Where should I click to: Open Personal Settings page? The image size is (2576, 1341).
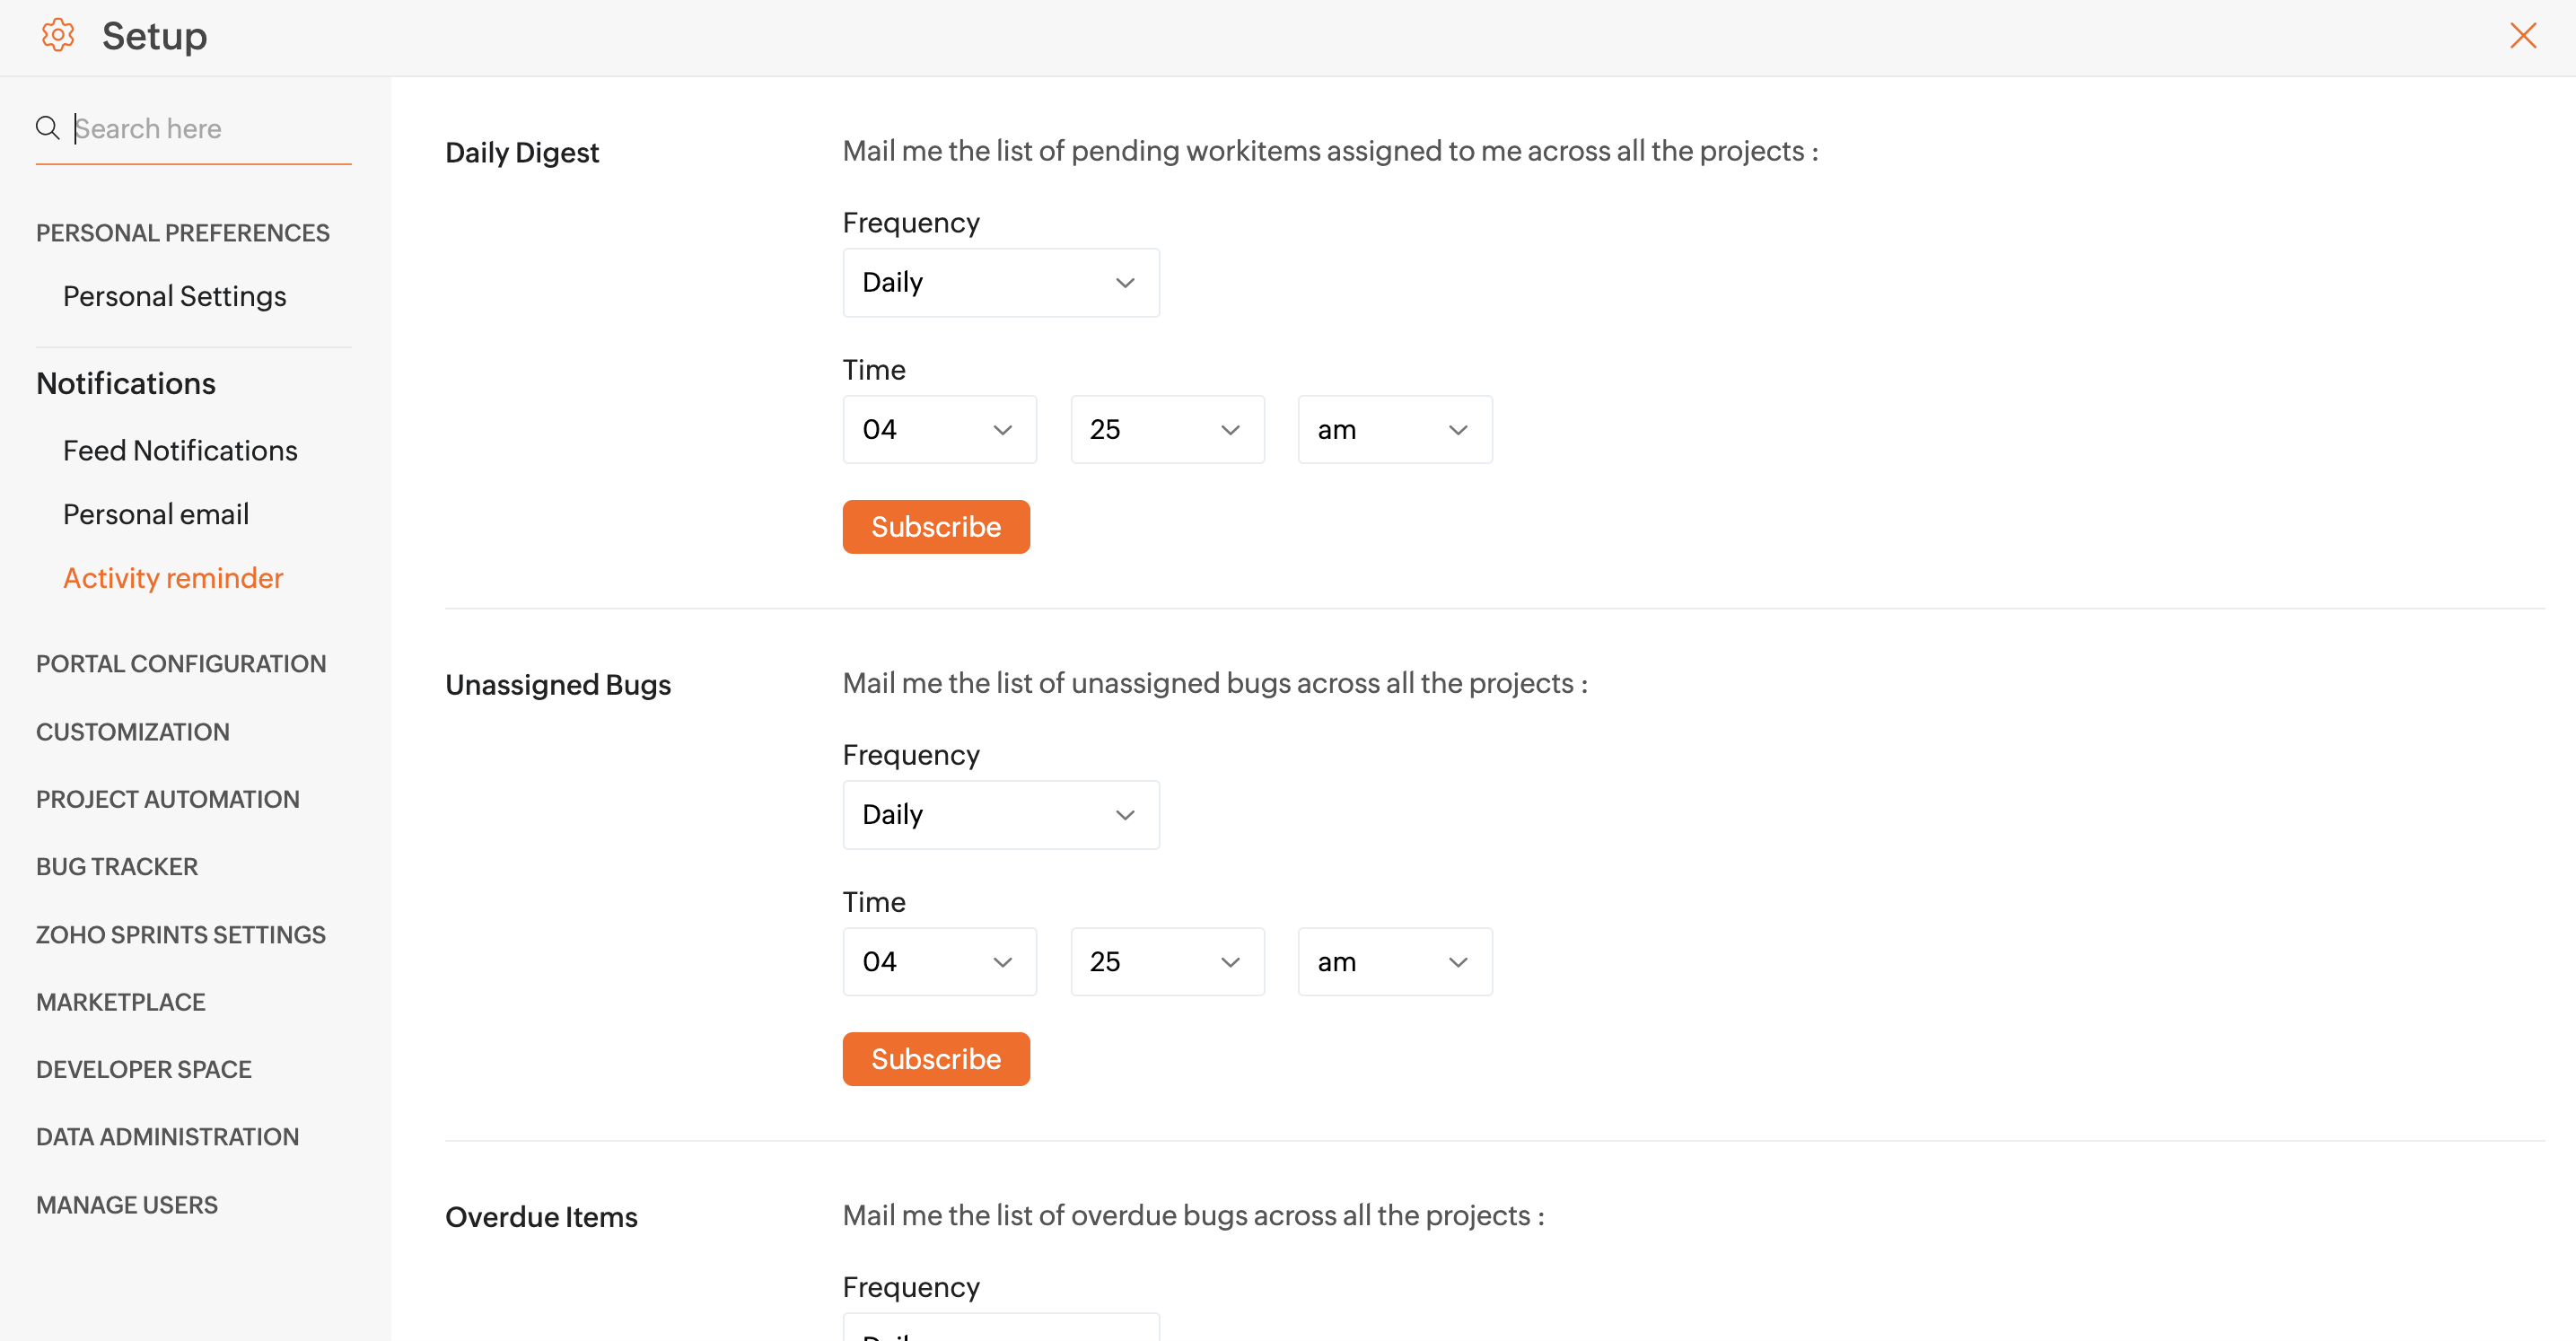click(174, 296)
